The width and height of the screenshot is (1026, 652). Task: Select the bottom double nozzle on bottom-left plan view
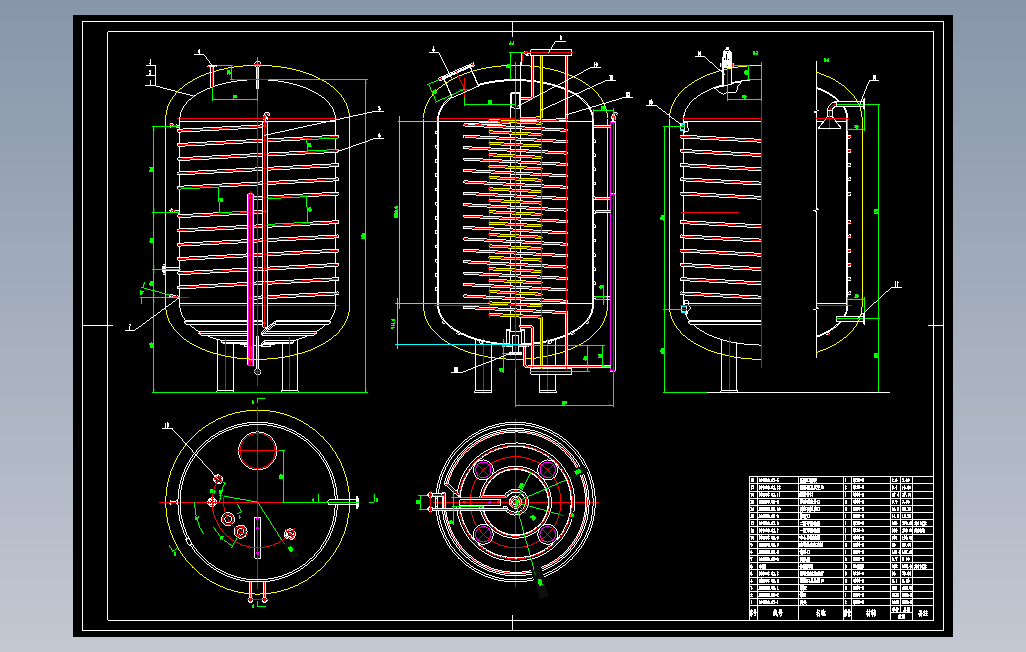tap(257, 591)
